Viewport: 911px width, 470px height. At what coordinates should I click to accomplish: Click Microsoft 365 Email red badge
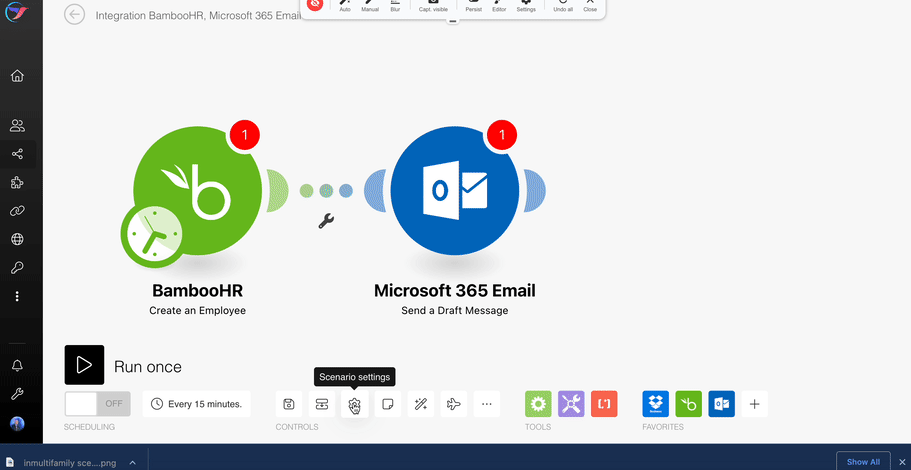(502, 135)
